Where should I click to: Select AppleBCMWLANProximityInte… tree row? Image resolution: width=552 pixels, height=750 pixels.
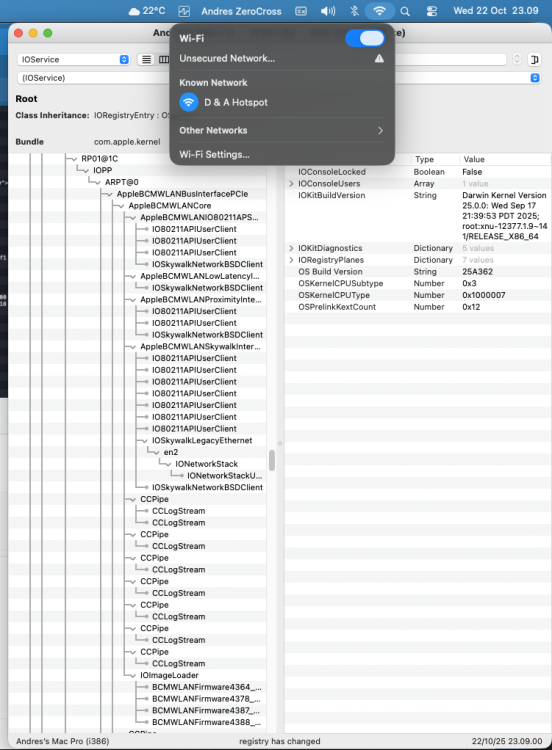click(x=201, y=299)
